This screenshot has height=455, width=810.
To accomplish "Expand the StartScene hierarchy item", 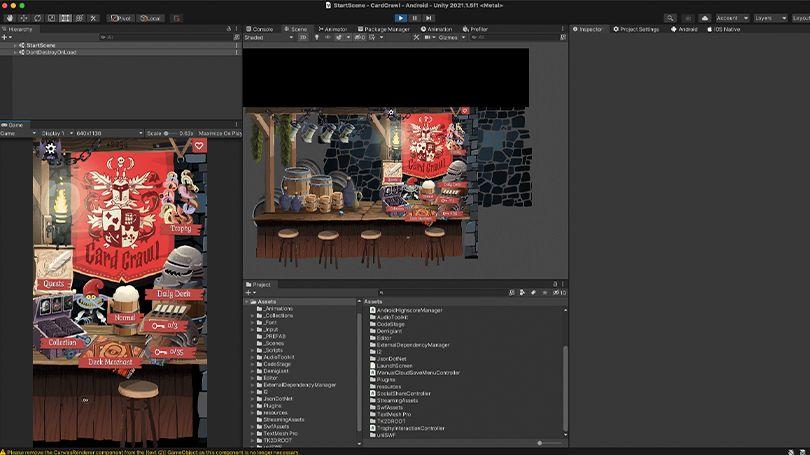I will (x=15, y=45).
